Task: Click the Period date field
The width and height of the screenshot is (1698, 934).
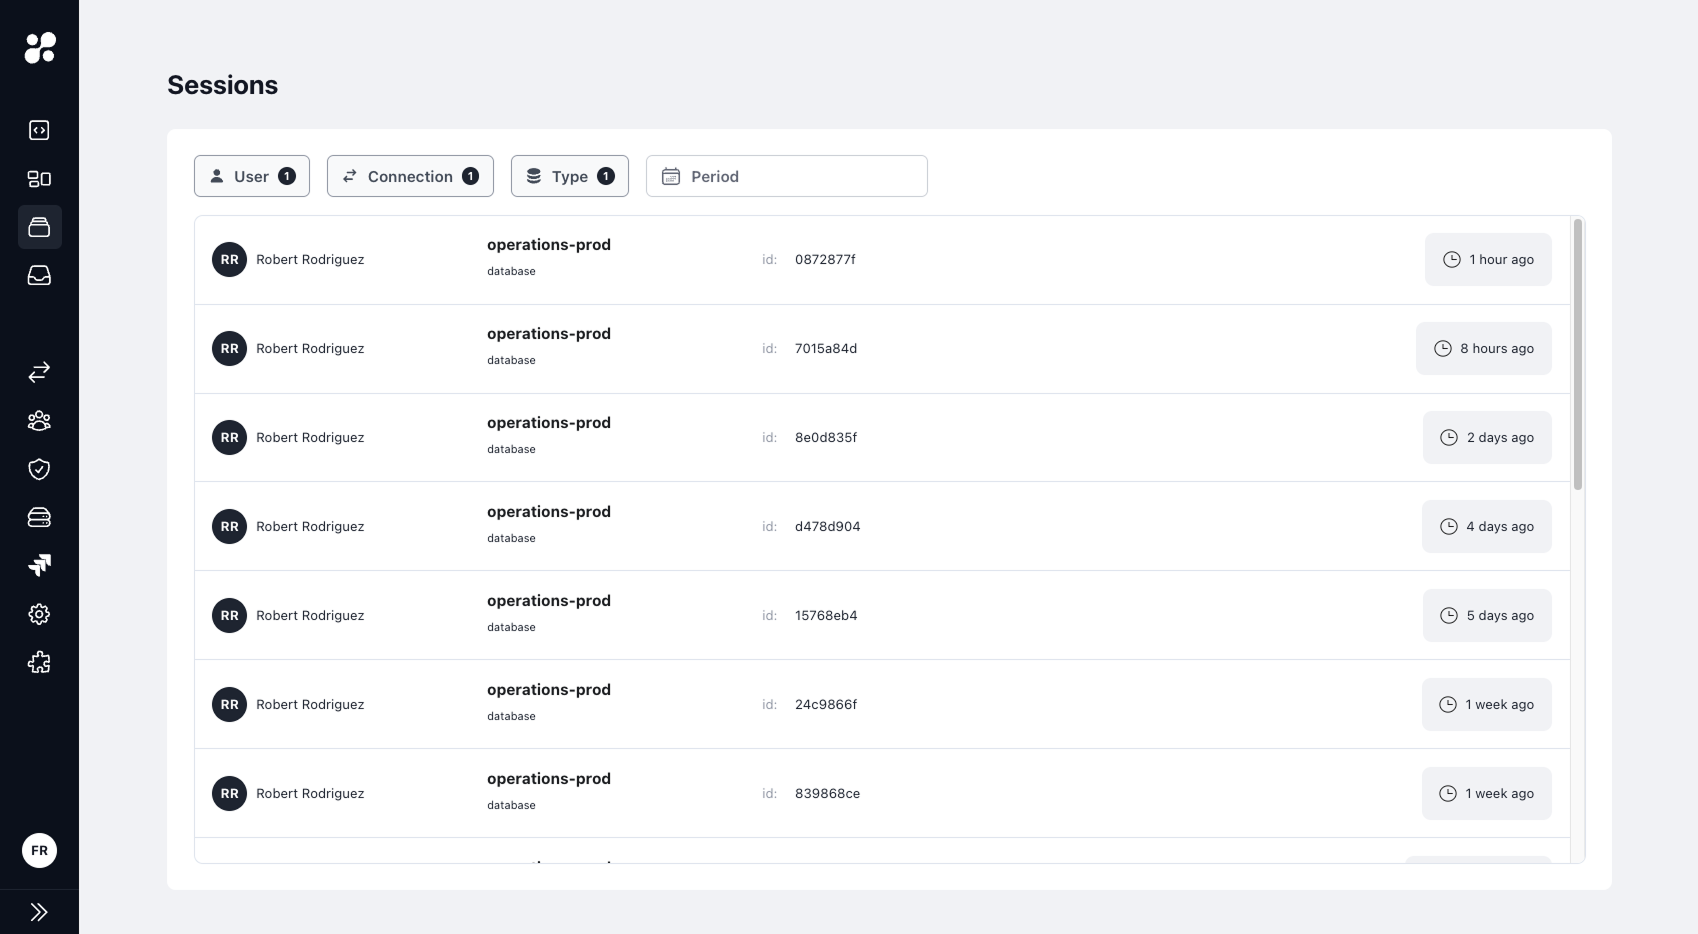Action: point(787,176)
